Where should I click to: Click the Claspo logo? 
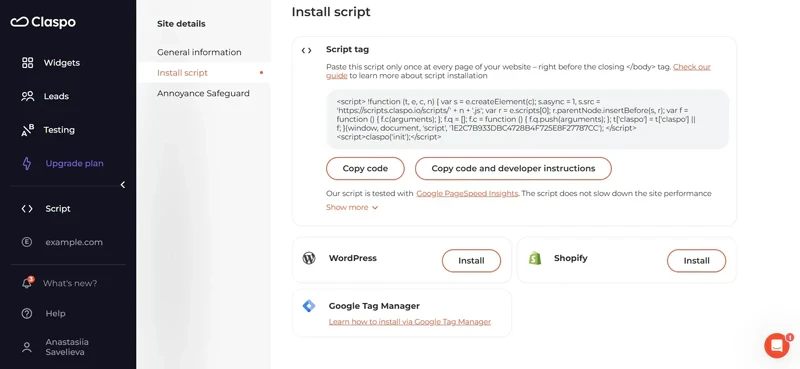tap(43, 22)
